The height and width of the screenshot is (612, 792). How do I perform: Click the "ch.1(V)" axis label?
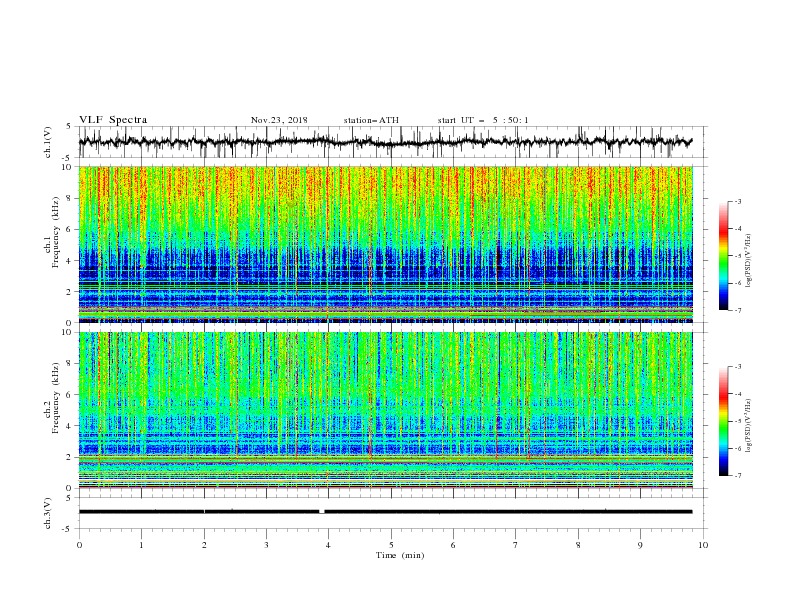pyautogui.click(x=48, y=142)
